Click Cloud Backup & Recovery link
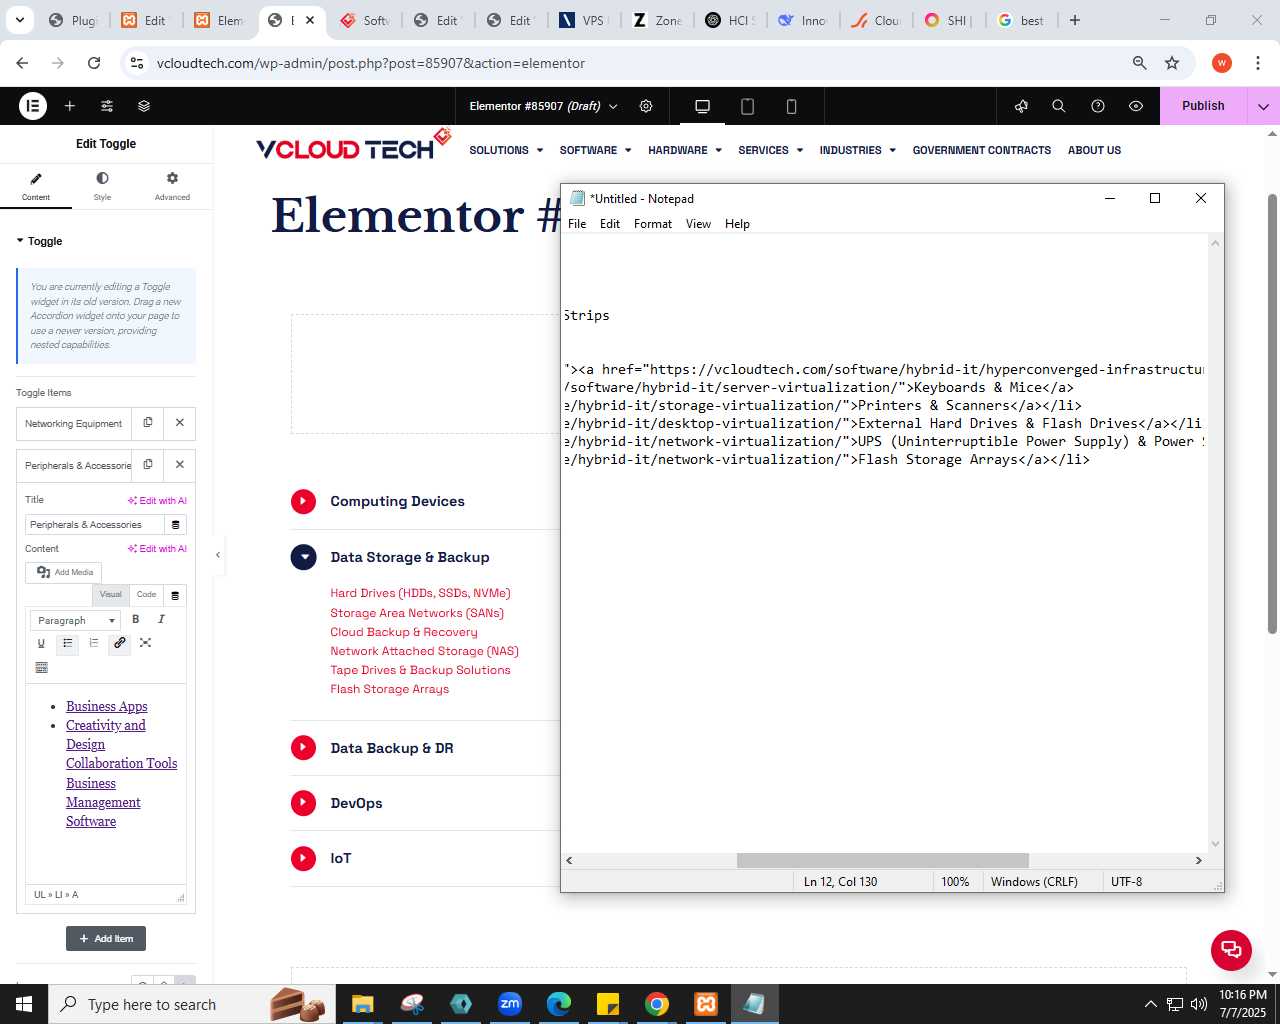Screen dimensions: 1280x1024 click(x=404, y=632)
